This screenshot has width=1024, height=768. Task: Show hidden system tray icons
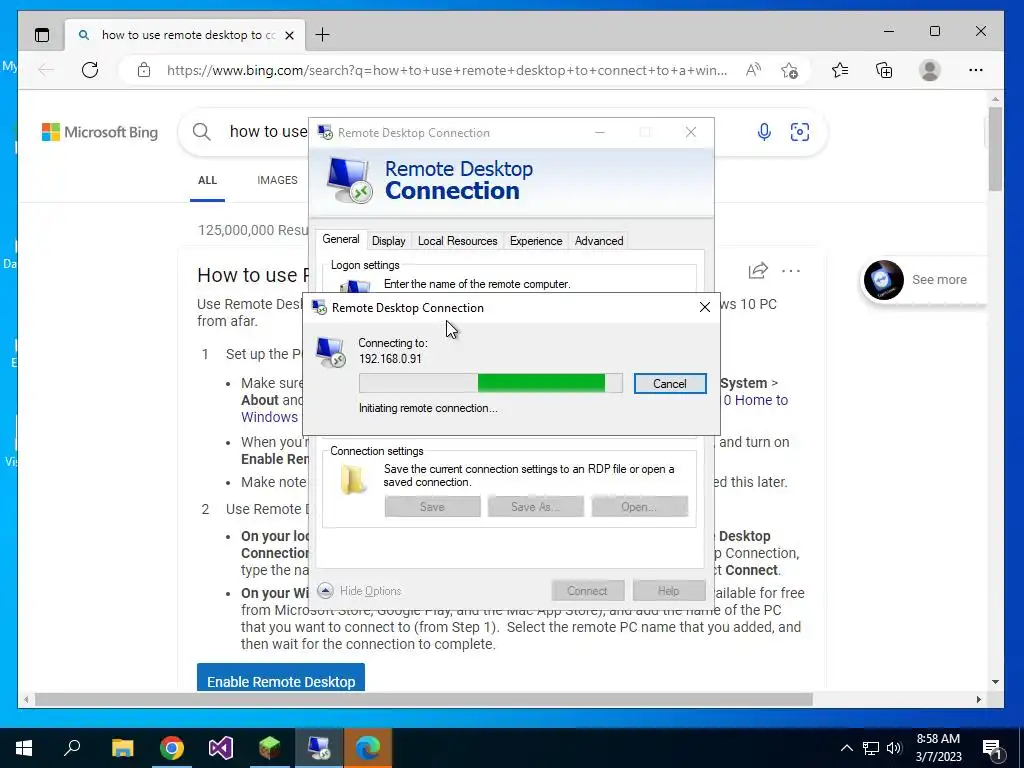pyautogui.click(x=846, y=748)
